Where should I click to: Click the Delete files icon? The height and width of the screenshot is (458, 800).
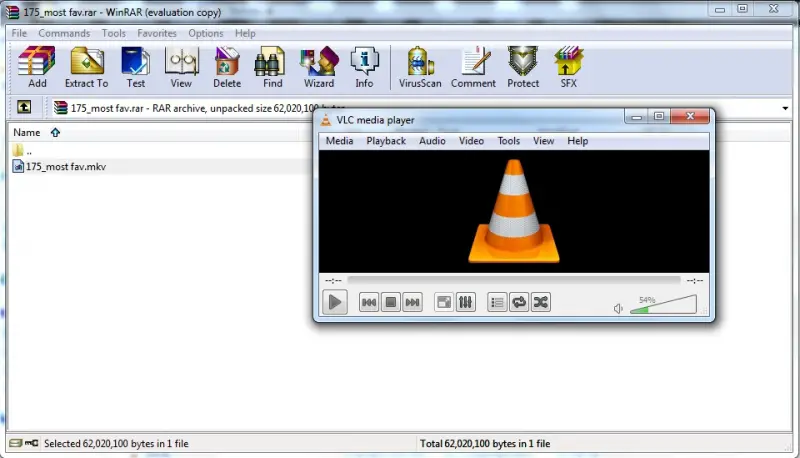click(227, 67)
